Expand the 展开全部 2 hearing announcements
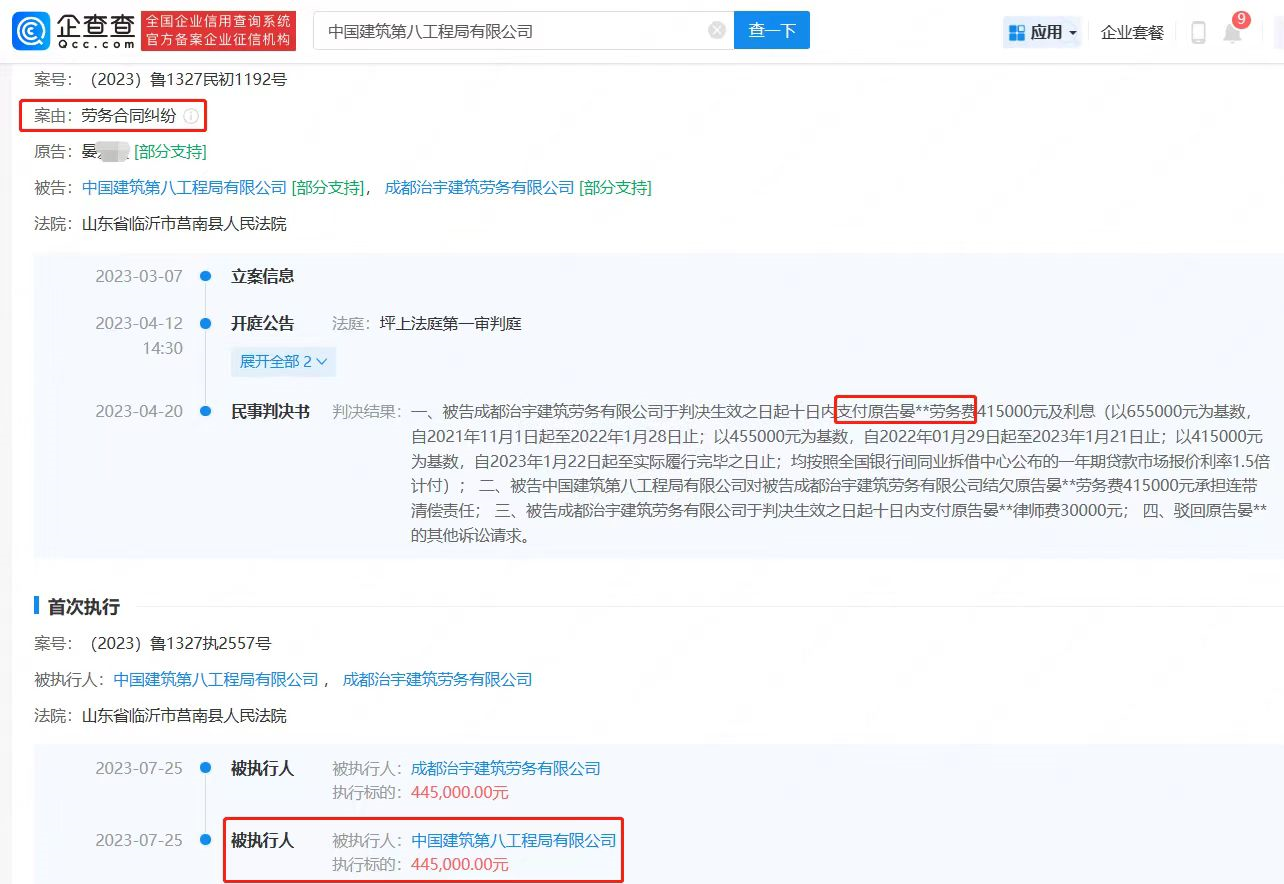The width and height of the screenshot is (1284, 884). 283,361
